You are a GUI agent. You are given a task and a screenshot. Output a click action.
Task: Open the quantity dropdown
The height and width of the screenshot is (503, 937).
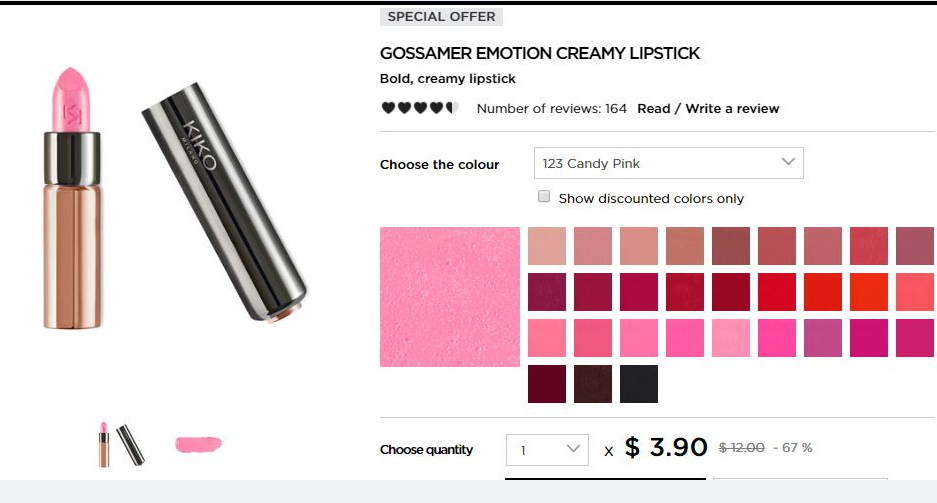point(547,450)
